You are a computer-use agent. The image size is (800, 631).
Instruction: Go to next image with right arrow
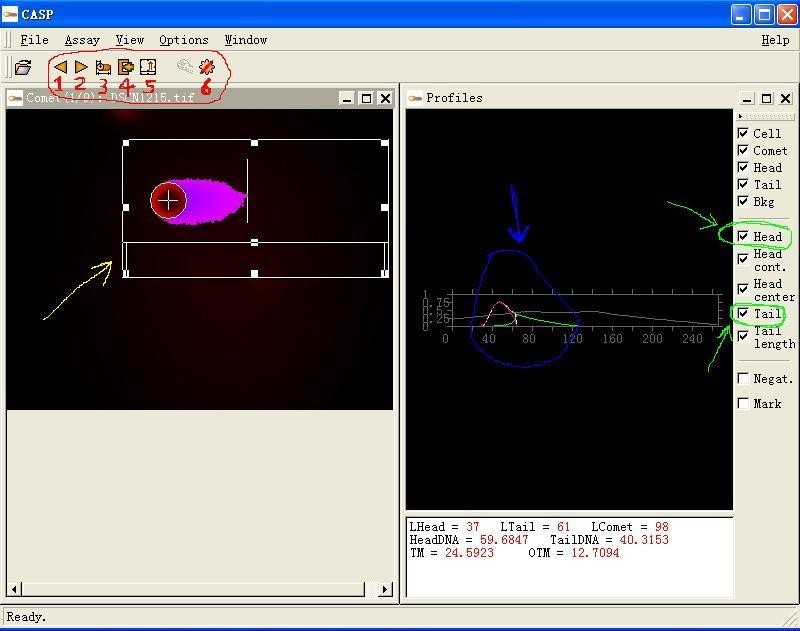tap(81, 67)
